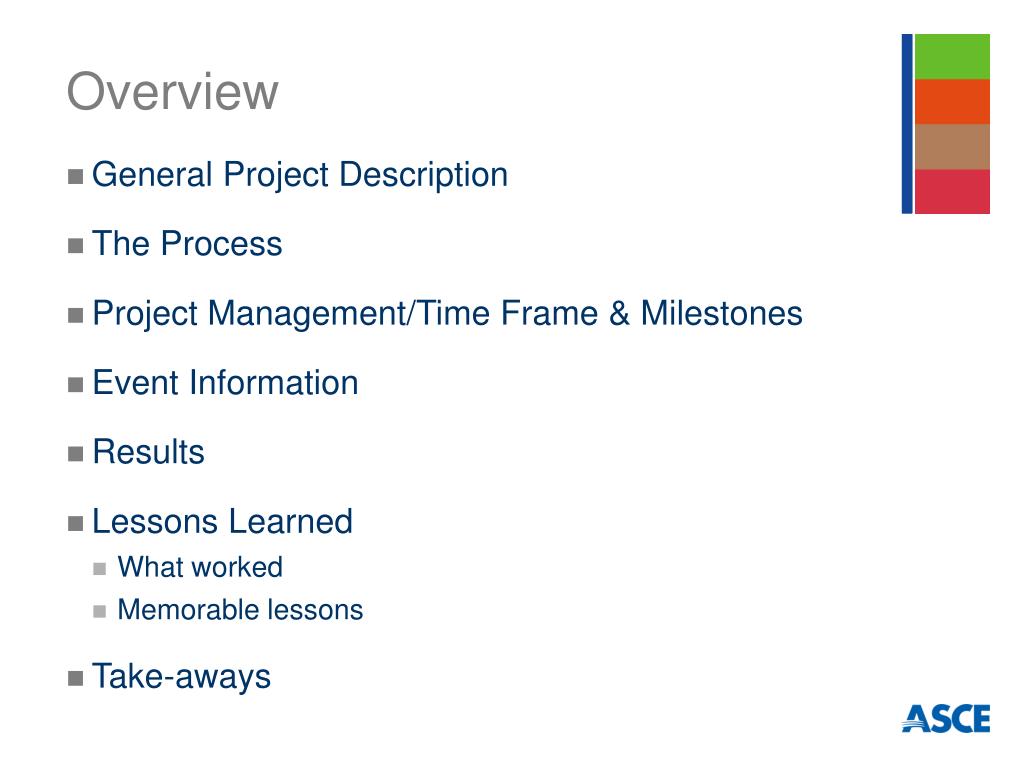Click the green color block
Image resolution: width=1024 pixels, height=768 pixels.
952,56
